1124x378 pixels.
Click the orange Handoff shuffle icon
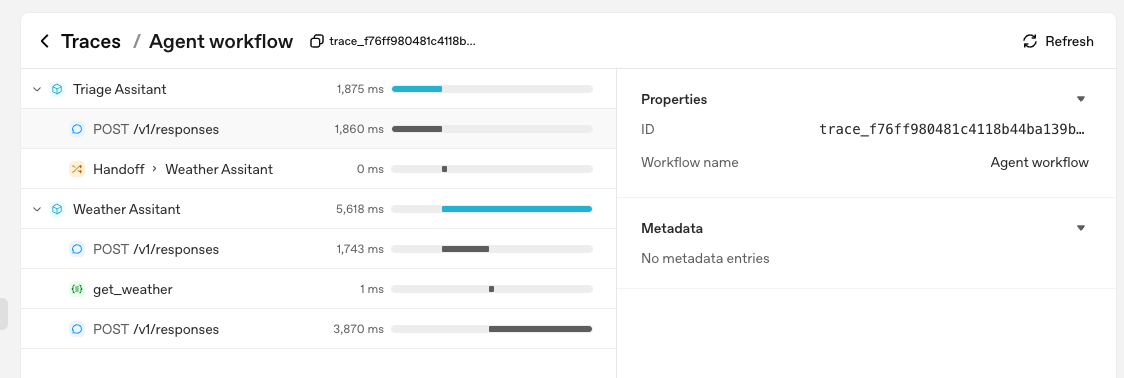[x=77, y=169]
